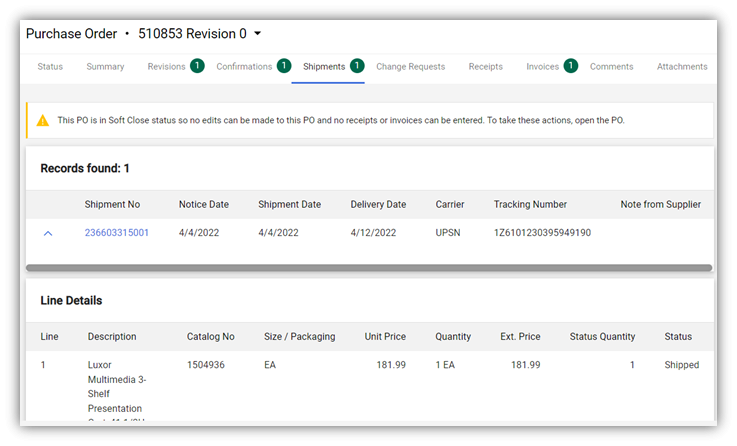
Task: Go to the Change Requests tab
Action: coord(410,67)
